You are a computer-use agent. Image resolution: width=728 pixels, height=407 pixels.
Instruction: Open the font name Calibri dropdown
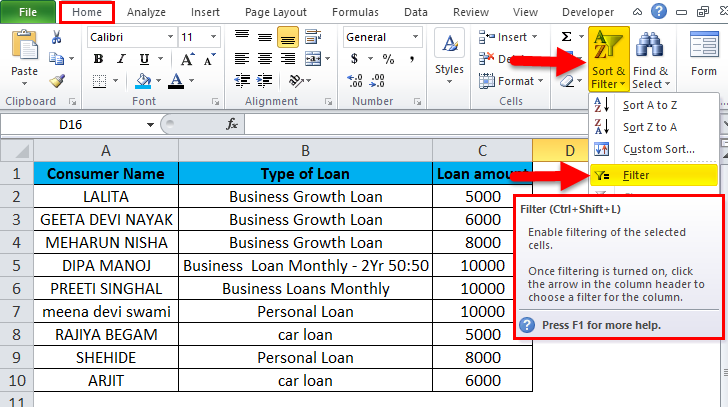170,37
